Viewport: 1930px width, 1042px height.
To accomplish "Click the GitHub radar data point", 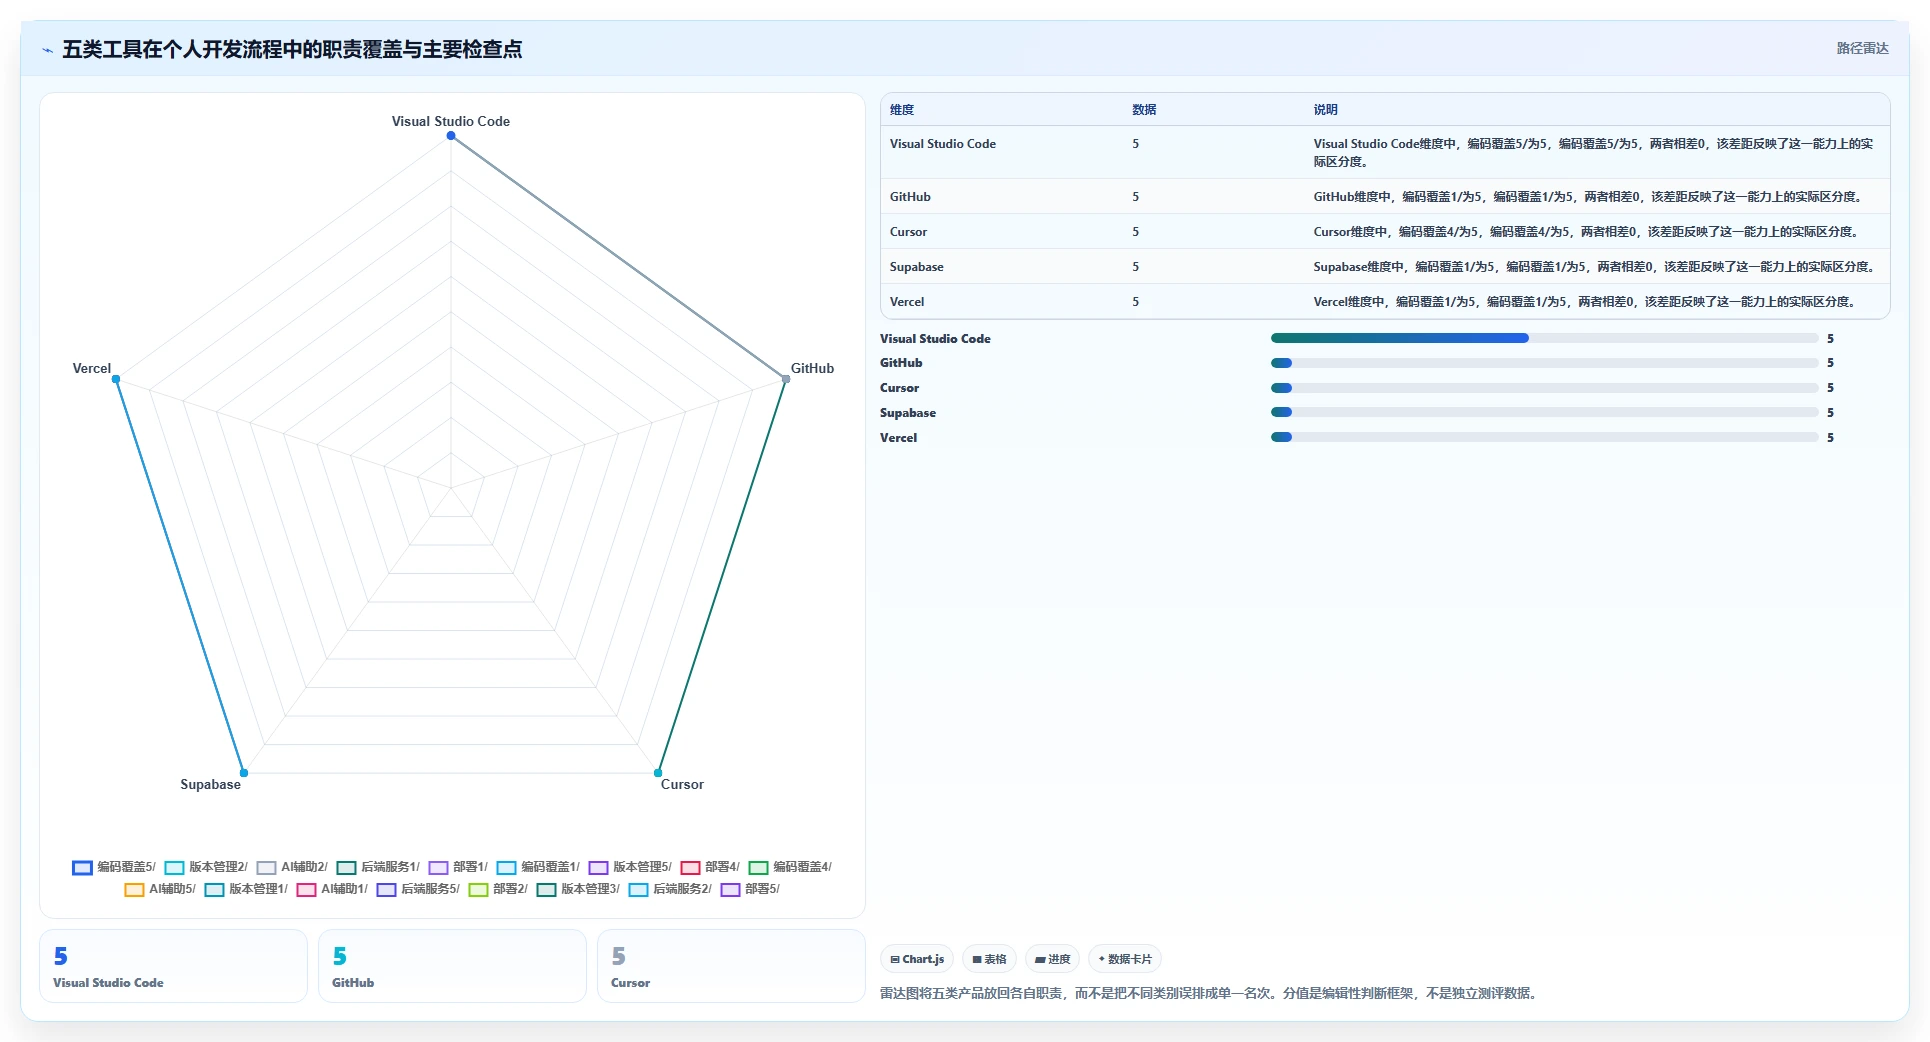I will 786,379.
